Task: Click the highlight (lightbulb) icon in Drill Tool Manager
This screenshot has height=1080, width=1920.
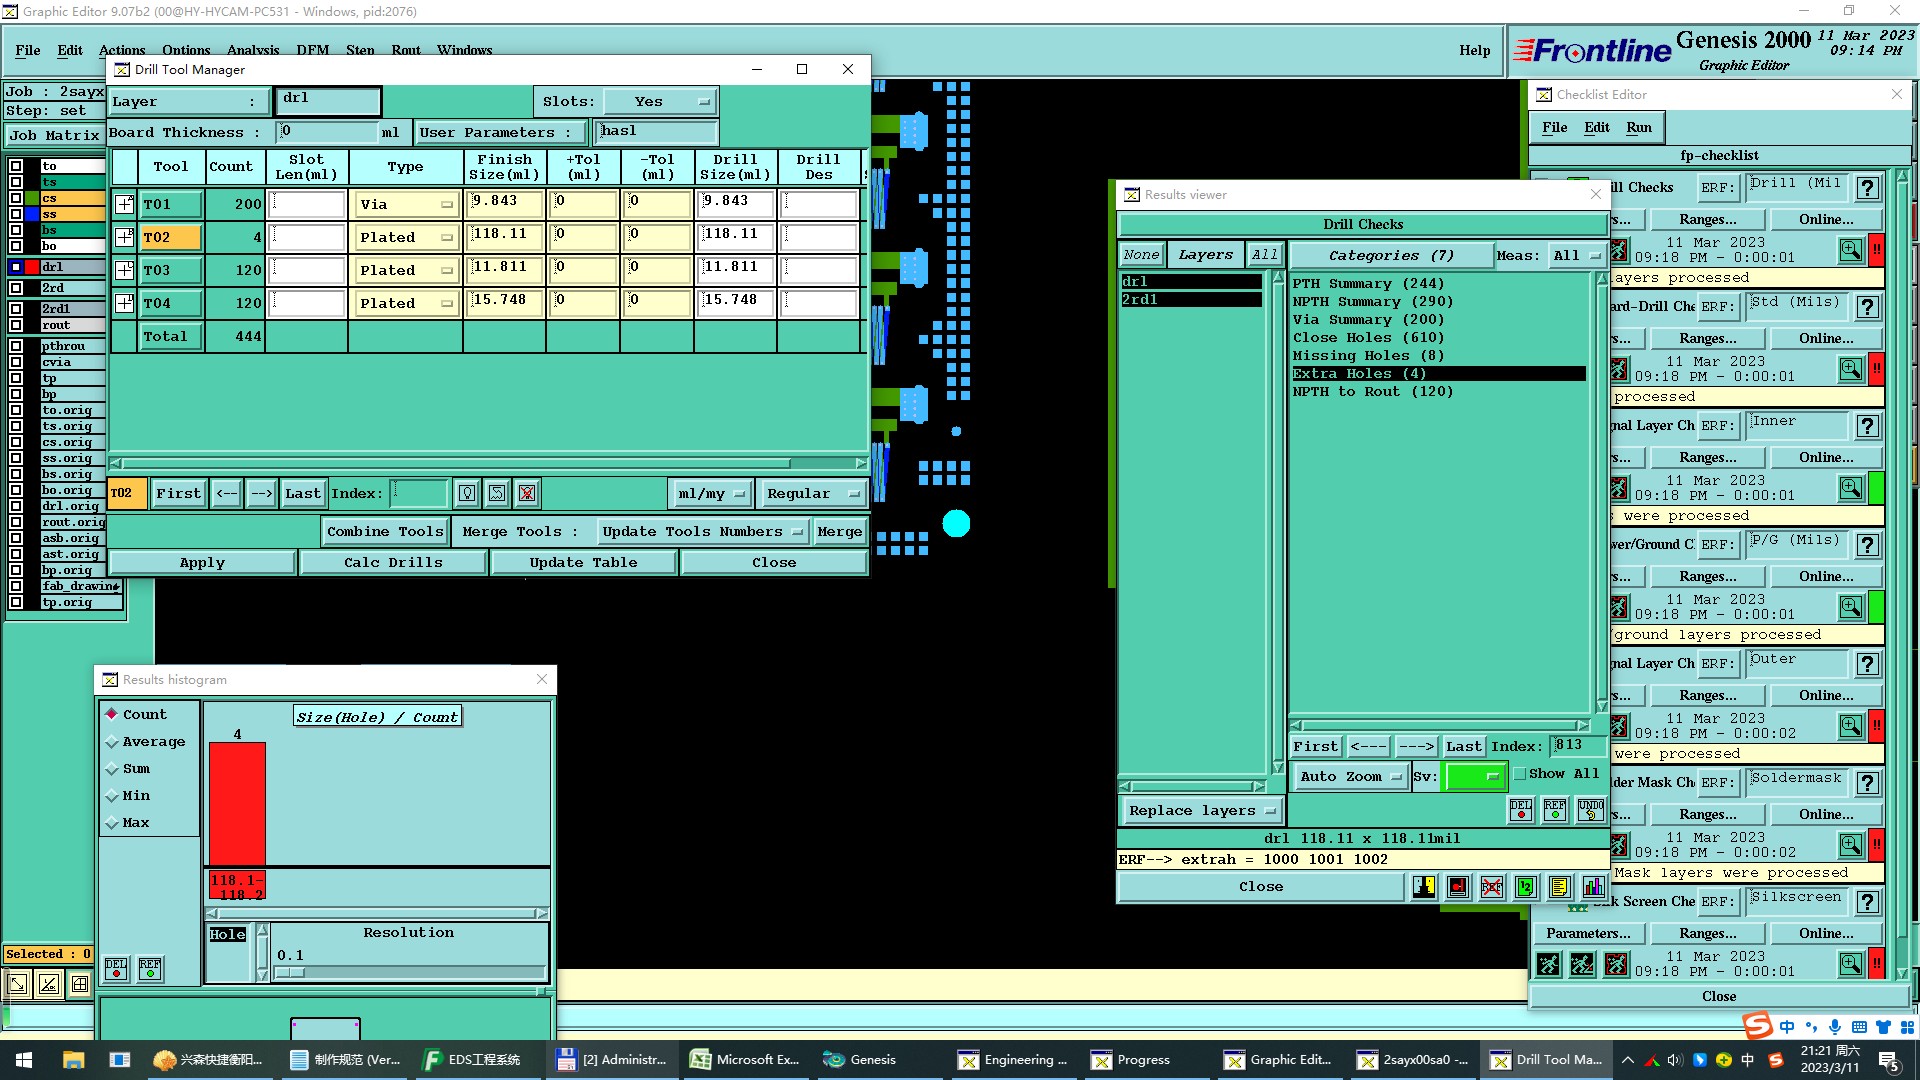Action: [467, 493]
